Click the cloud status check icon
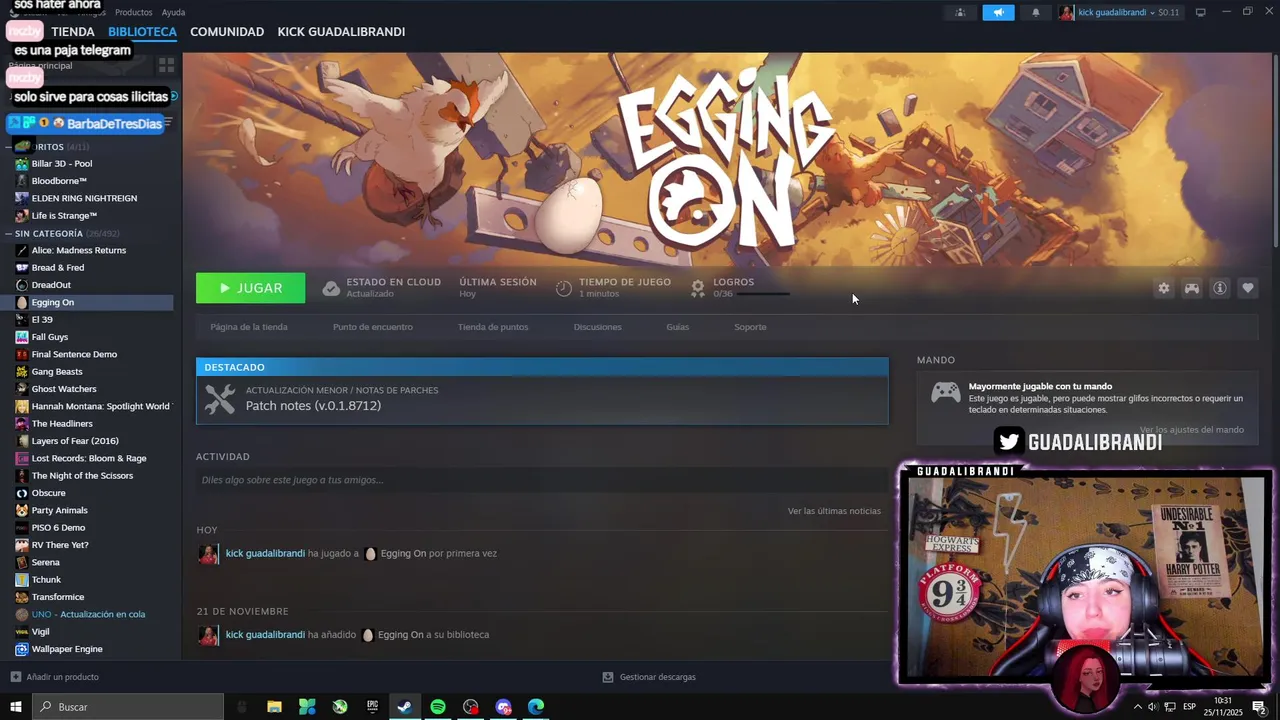1280x720 pixels. (331, 288)
